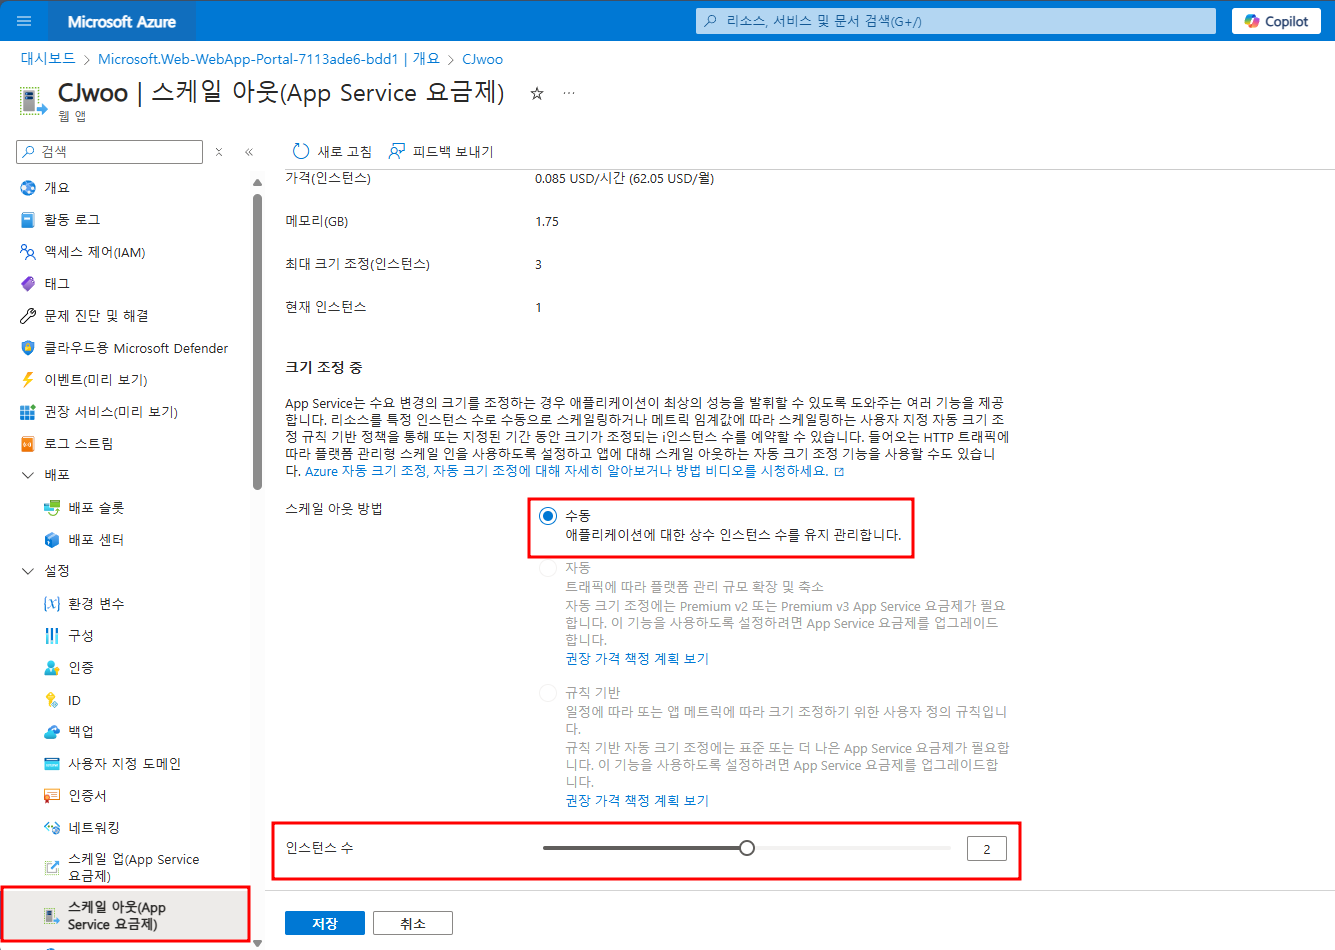Open the CJwoo breadcrumb link
Screen dimensions: 1335x950
[x=482, y=59]
